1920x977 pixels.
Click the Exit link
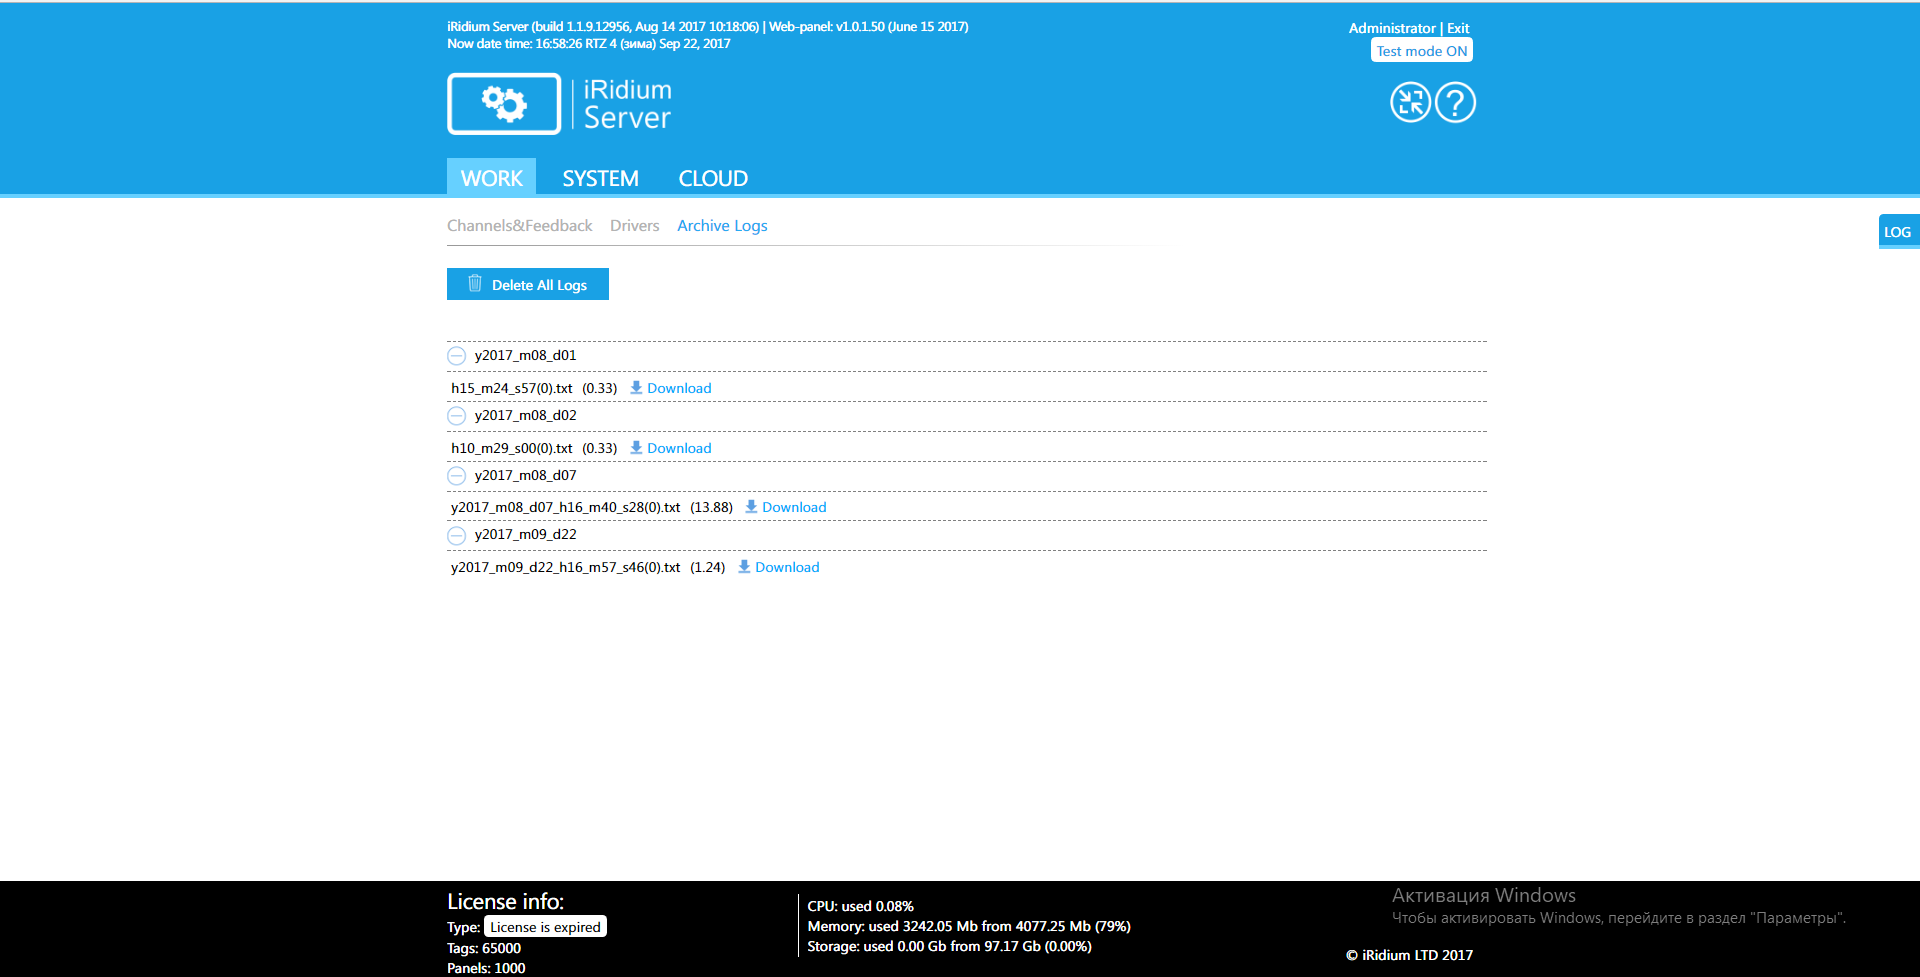[x=1458, y=28]
